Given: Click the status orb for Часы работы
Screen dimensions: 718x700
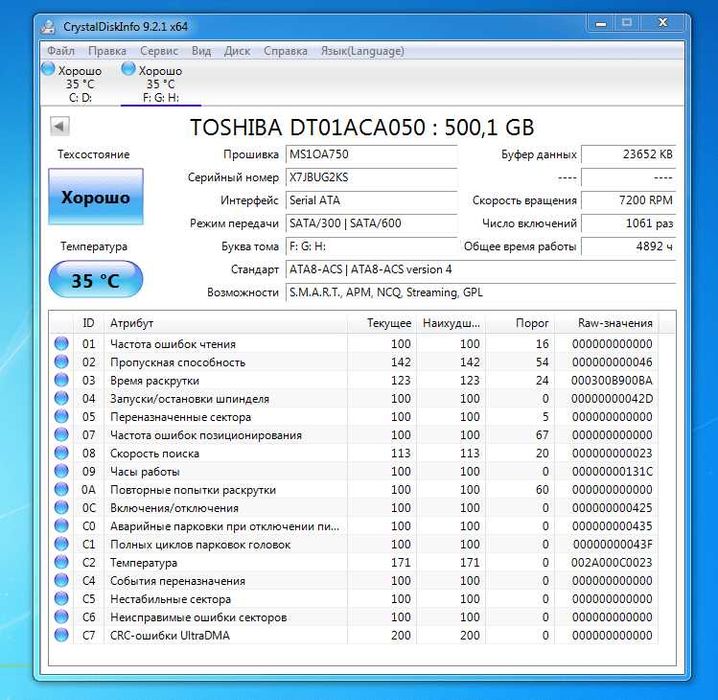Looking at the screenshot, I should [61, 471].
